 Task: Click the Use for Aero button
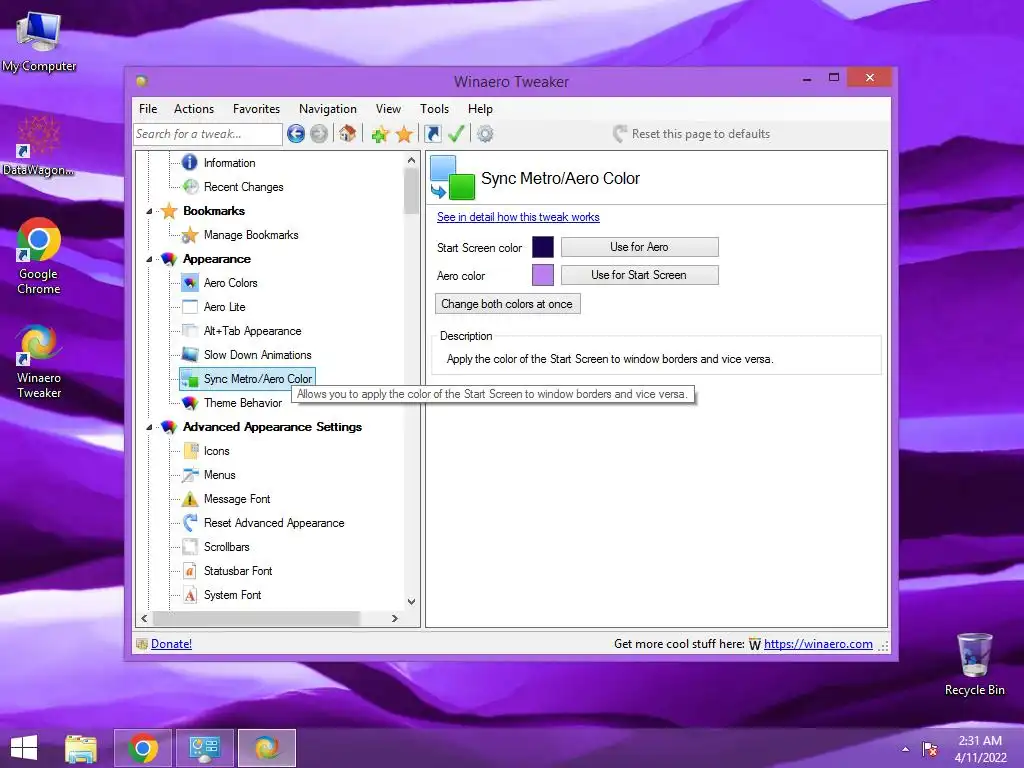tap(639, 247)
